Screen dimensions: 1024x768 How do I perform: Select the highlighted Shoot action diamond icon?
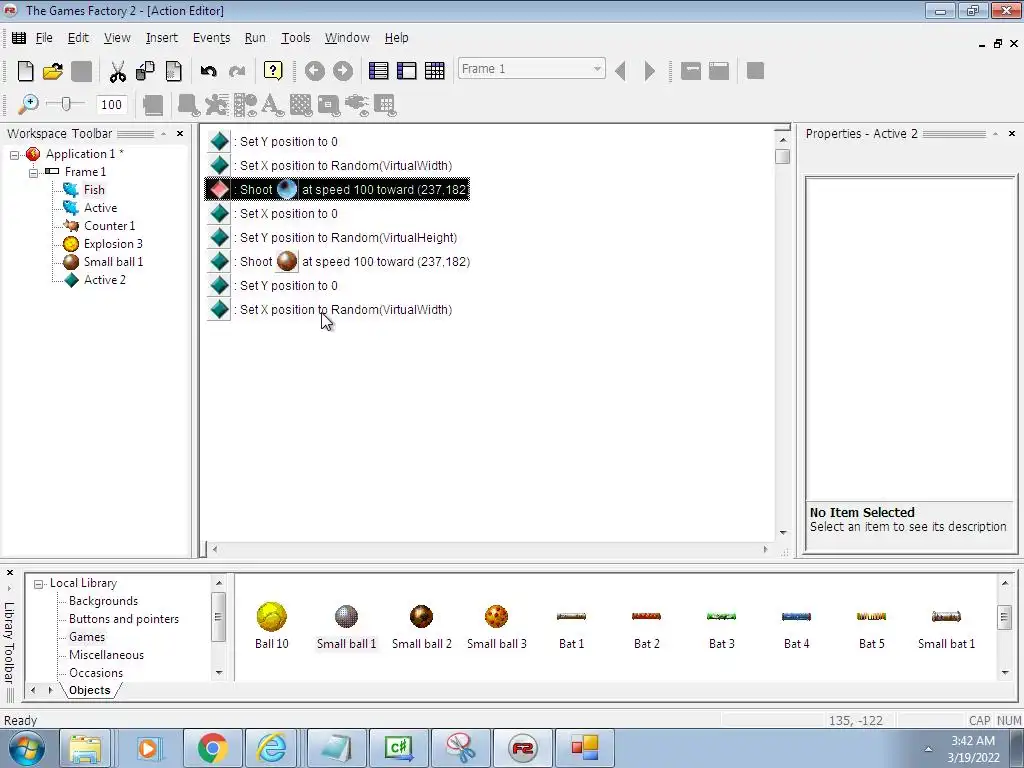[219, 189]
